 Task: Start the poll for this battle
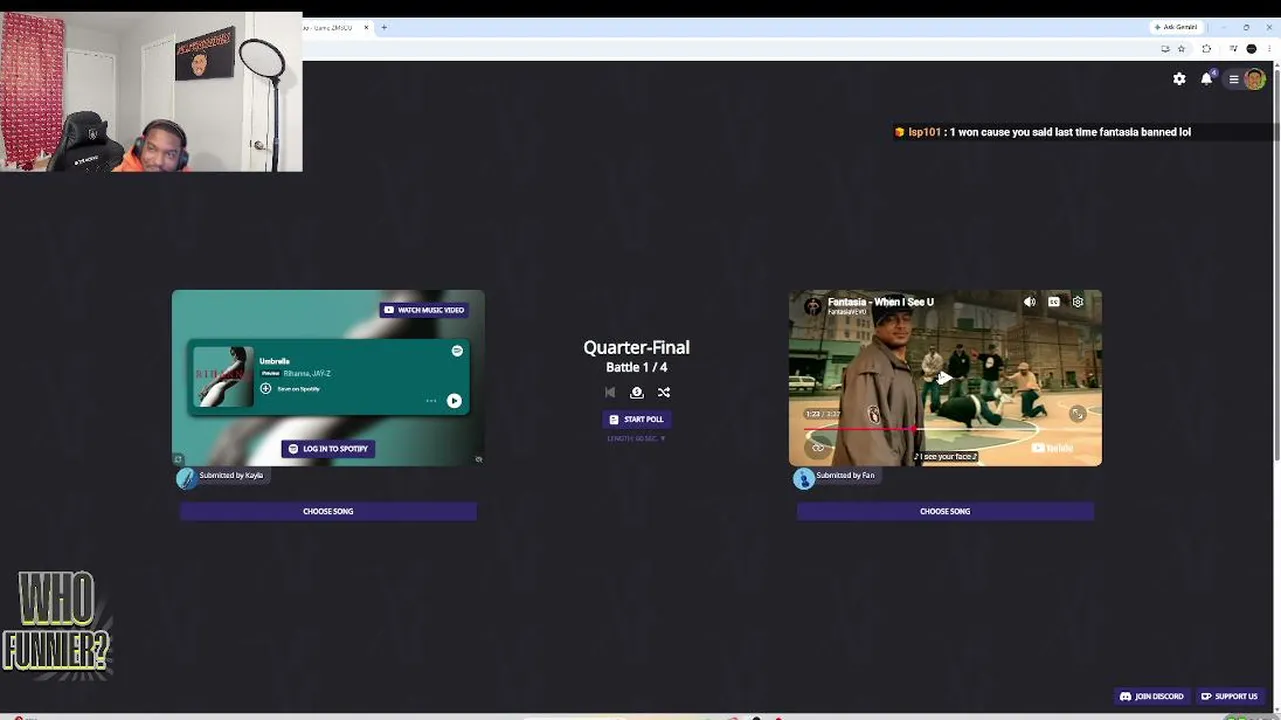point(636,419)
